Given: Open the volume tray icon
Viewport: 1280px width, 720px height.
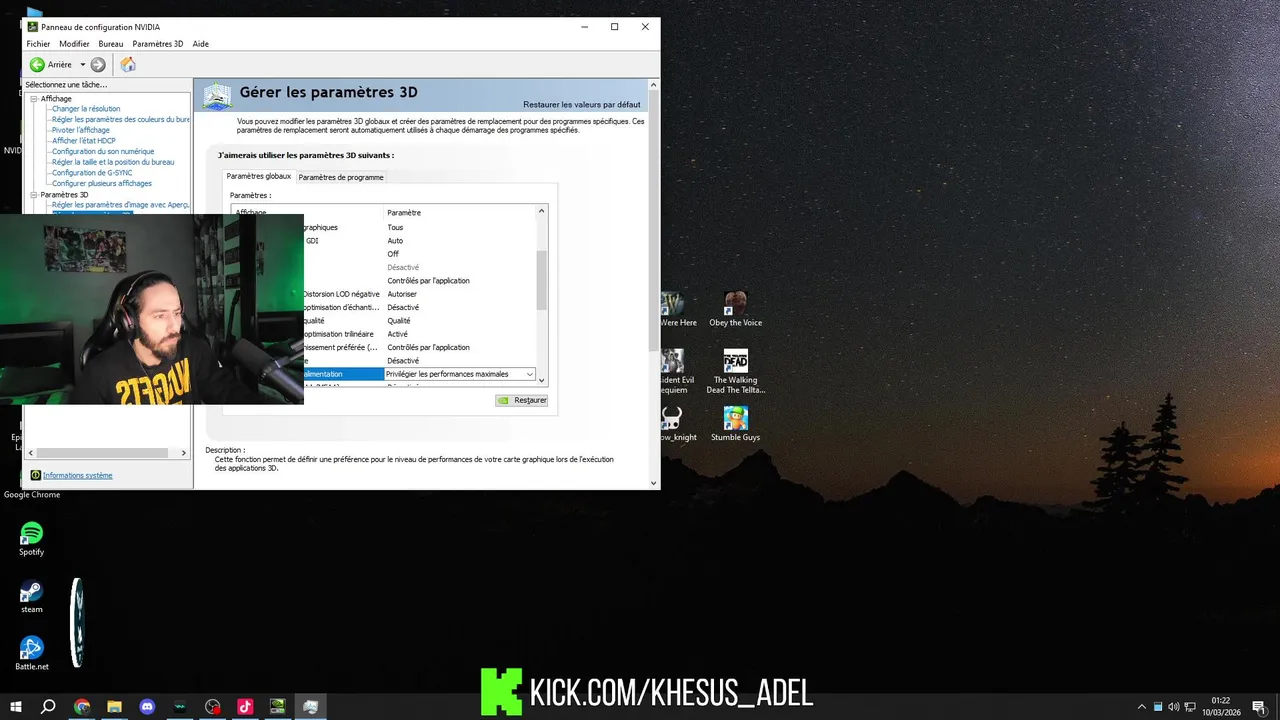Looking at the screenshot, I should pos(1174,707).
